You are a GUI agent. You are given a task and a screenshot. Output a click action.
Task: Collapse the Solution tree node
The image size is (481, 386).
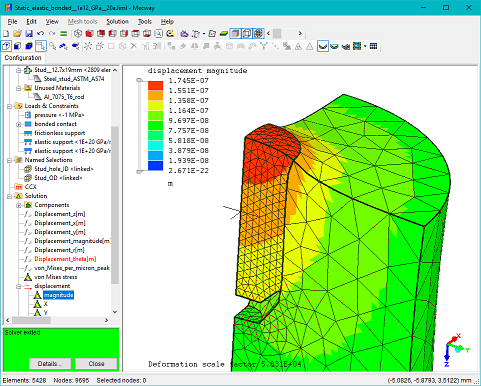[9, 196]
